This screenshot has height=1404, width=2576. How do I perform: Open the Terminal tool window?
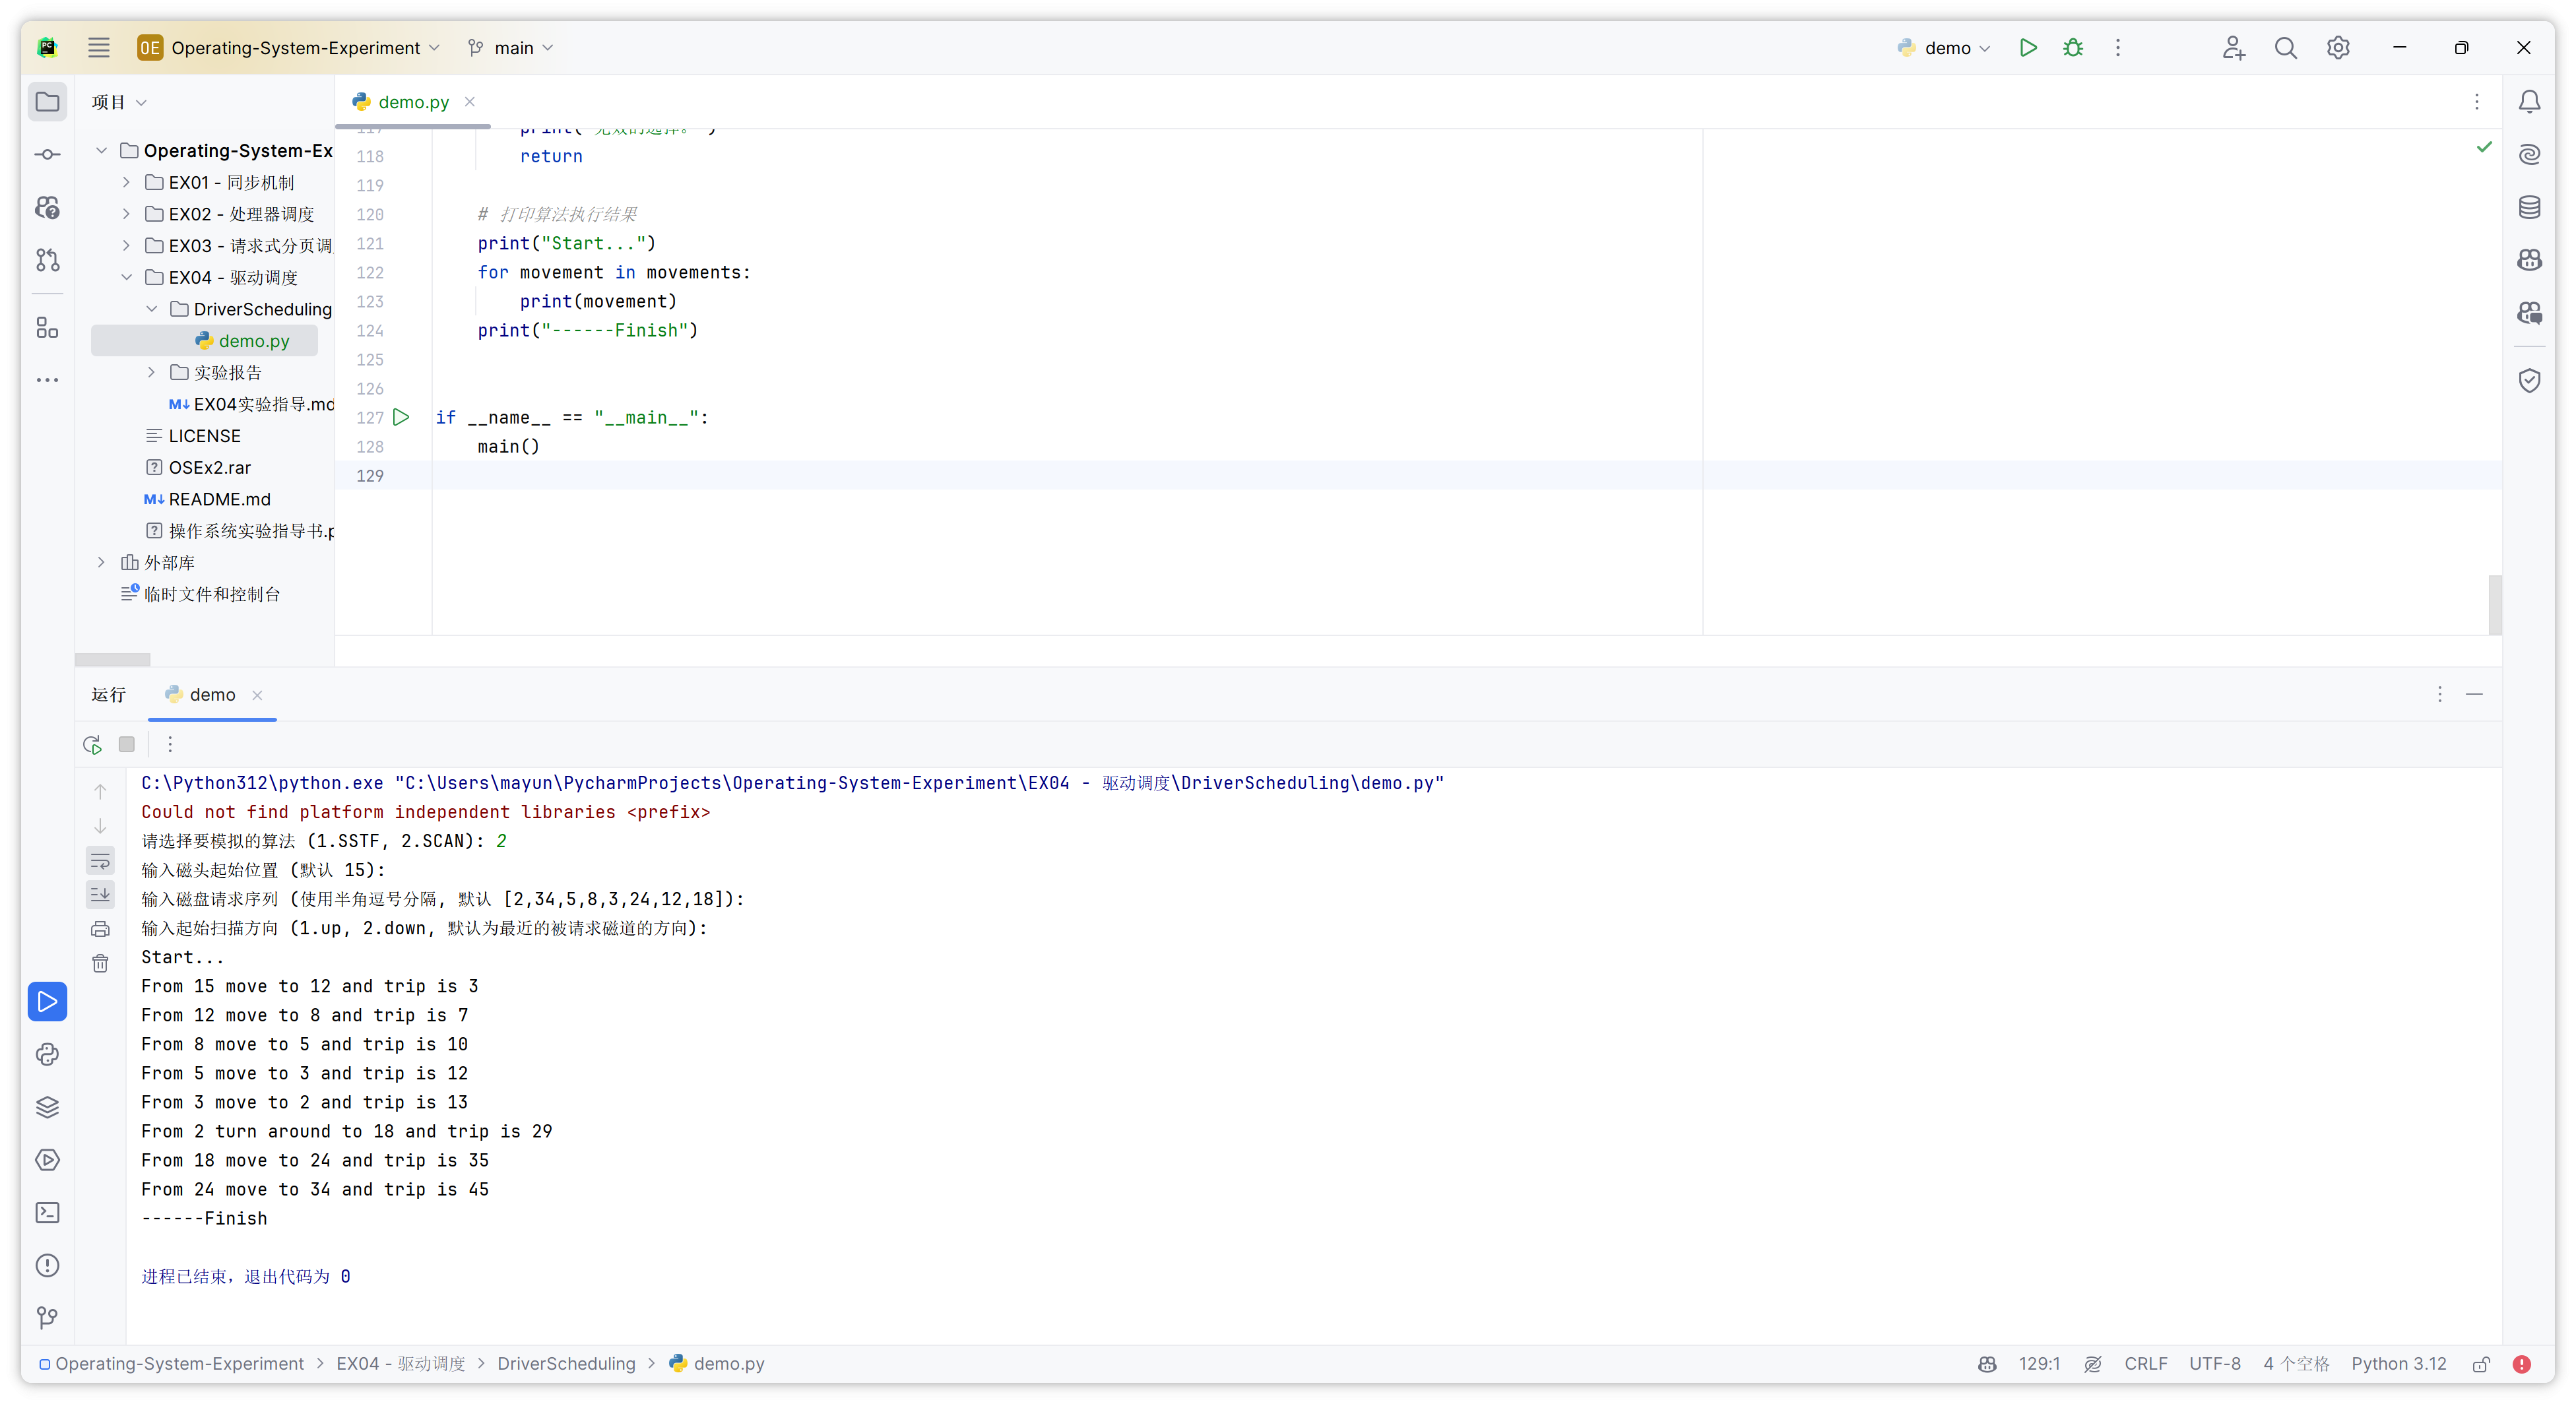pos(47,1213)
